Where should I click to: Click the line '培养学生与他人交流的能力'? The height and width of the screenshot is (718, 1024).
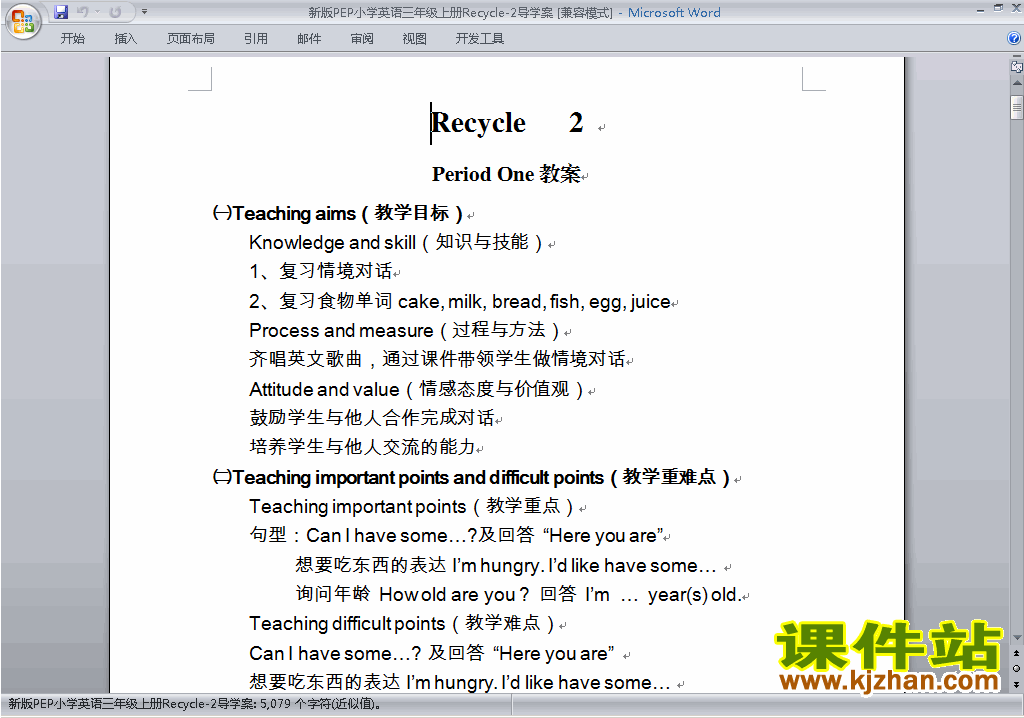[x=362, y=447]
